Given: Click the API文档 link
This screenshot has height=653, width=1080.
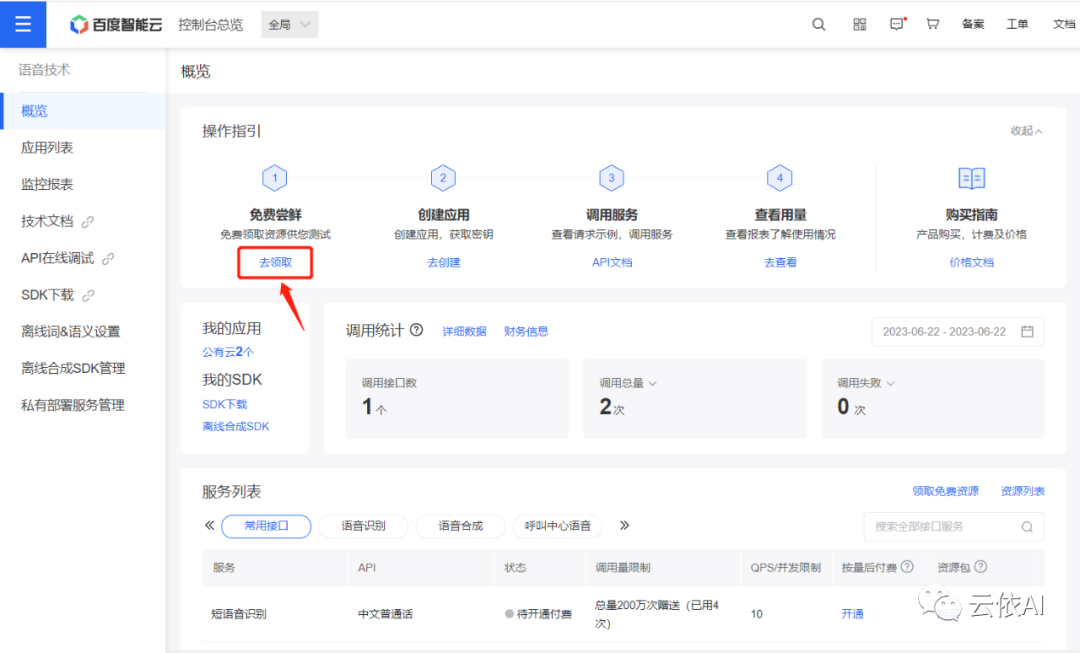Looking at the screenshot, I should (x=612, y=262).
